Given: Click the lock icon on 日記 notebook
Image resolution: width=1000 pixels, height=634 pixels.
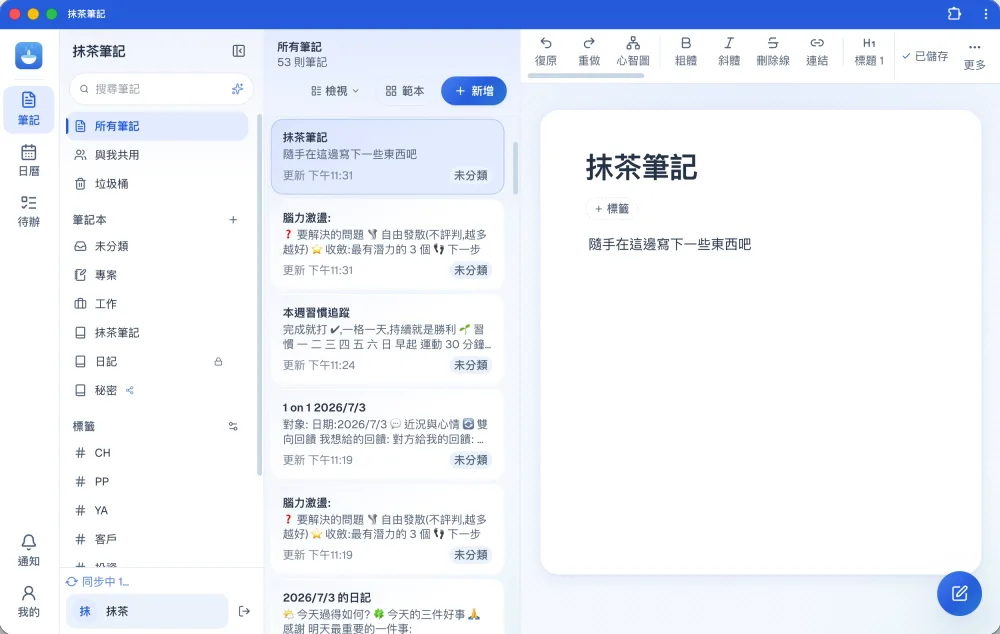Looking at the screenshot, I should coord(218,362).
